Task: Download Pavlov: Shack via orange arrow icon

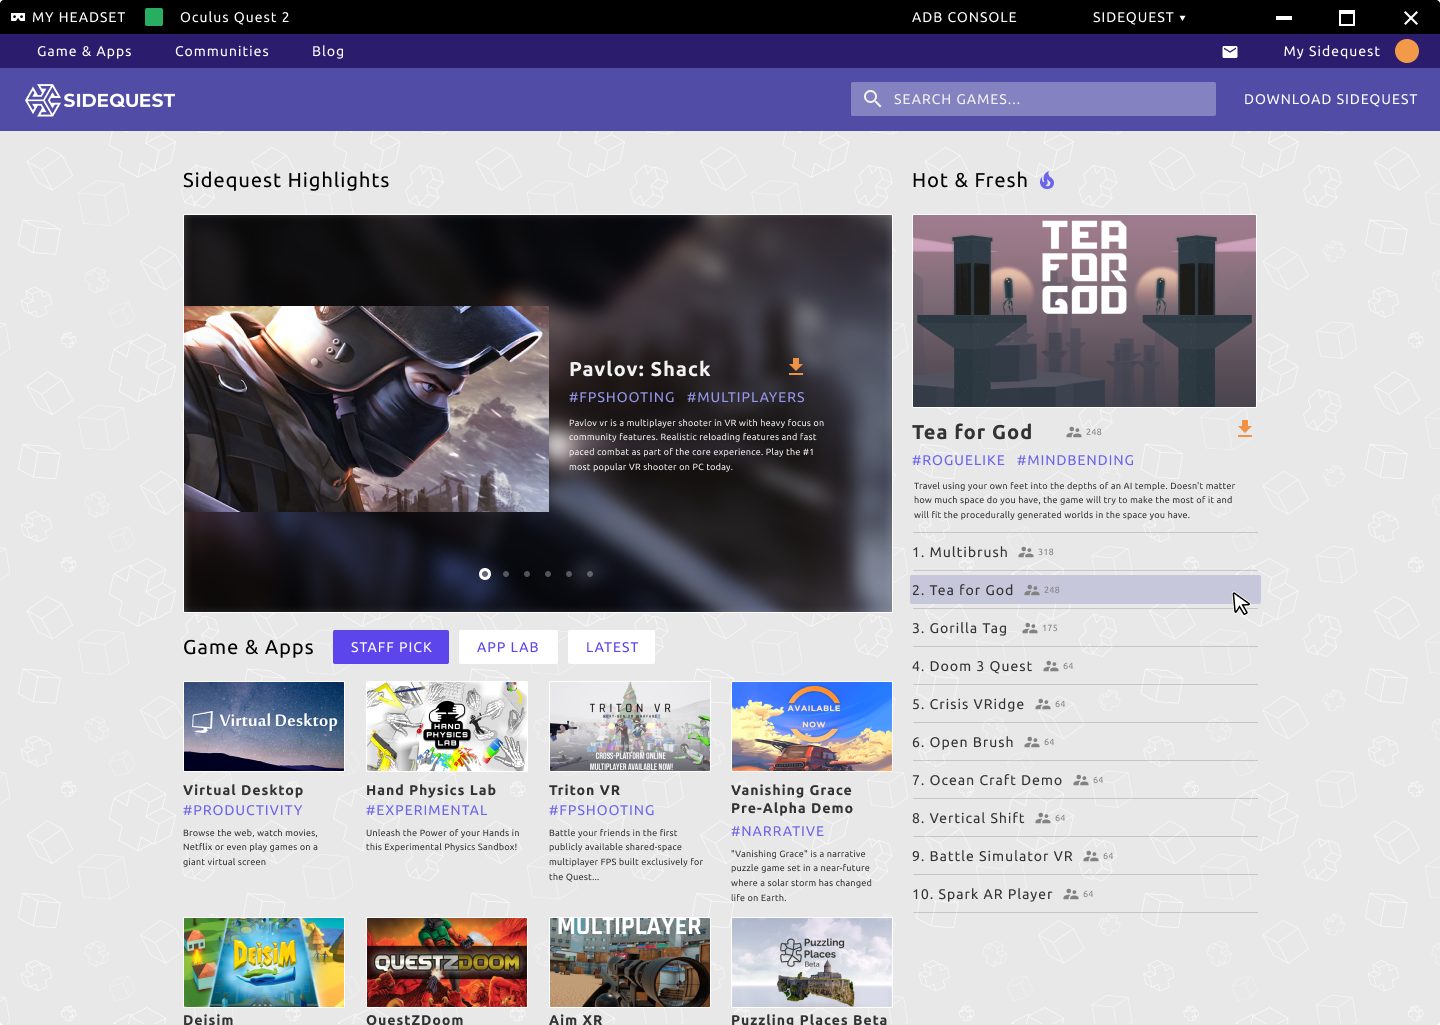Action: tap(795, 367)
